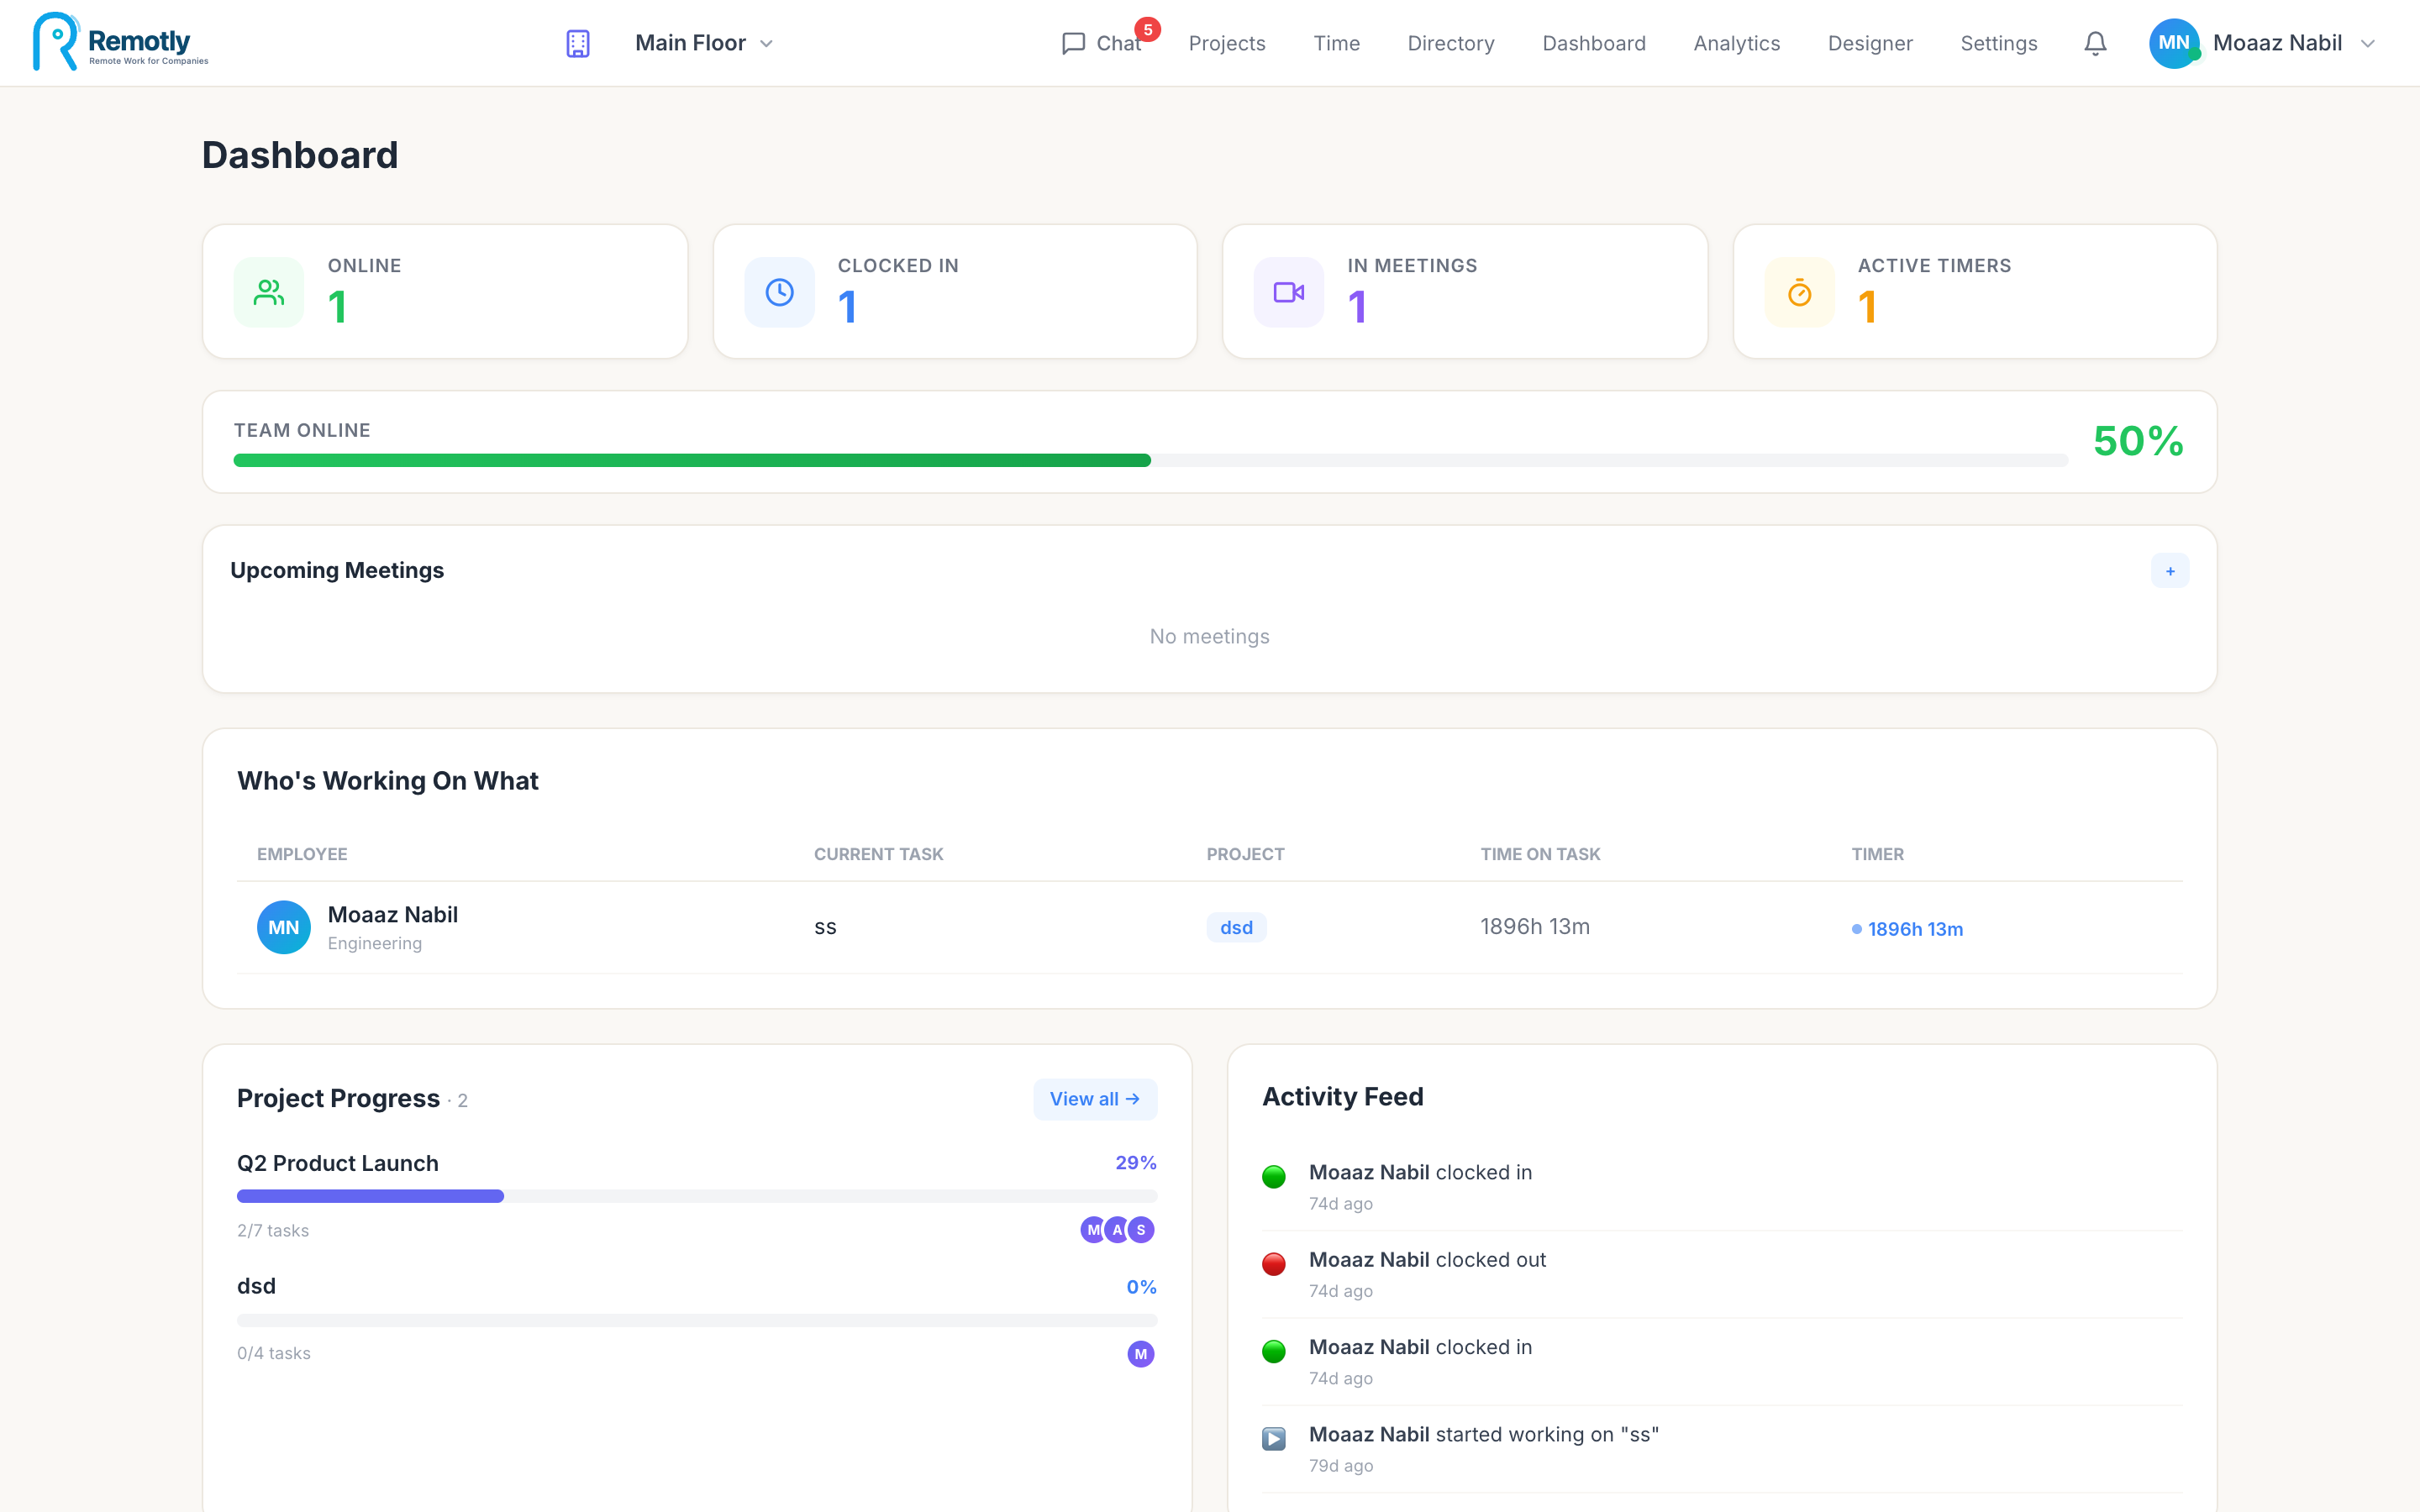Click the 0% progress value for dsd
The image size is (2420, 1512).
click(1141, 1287)
